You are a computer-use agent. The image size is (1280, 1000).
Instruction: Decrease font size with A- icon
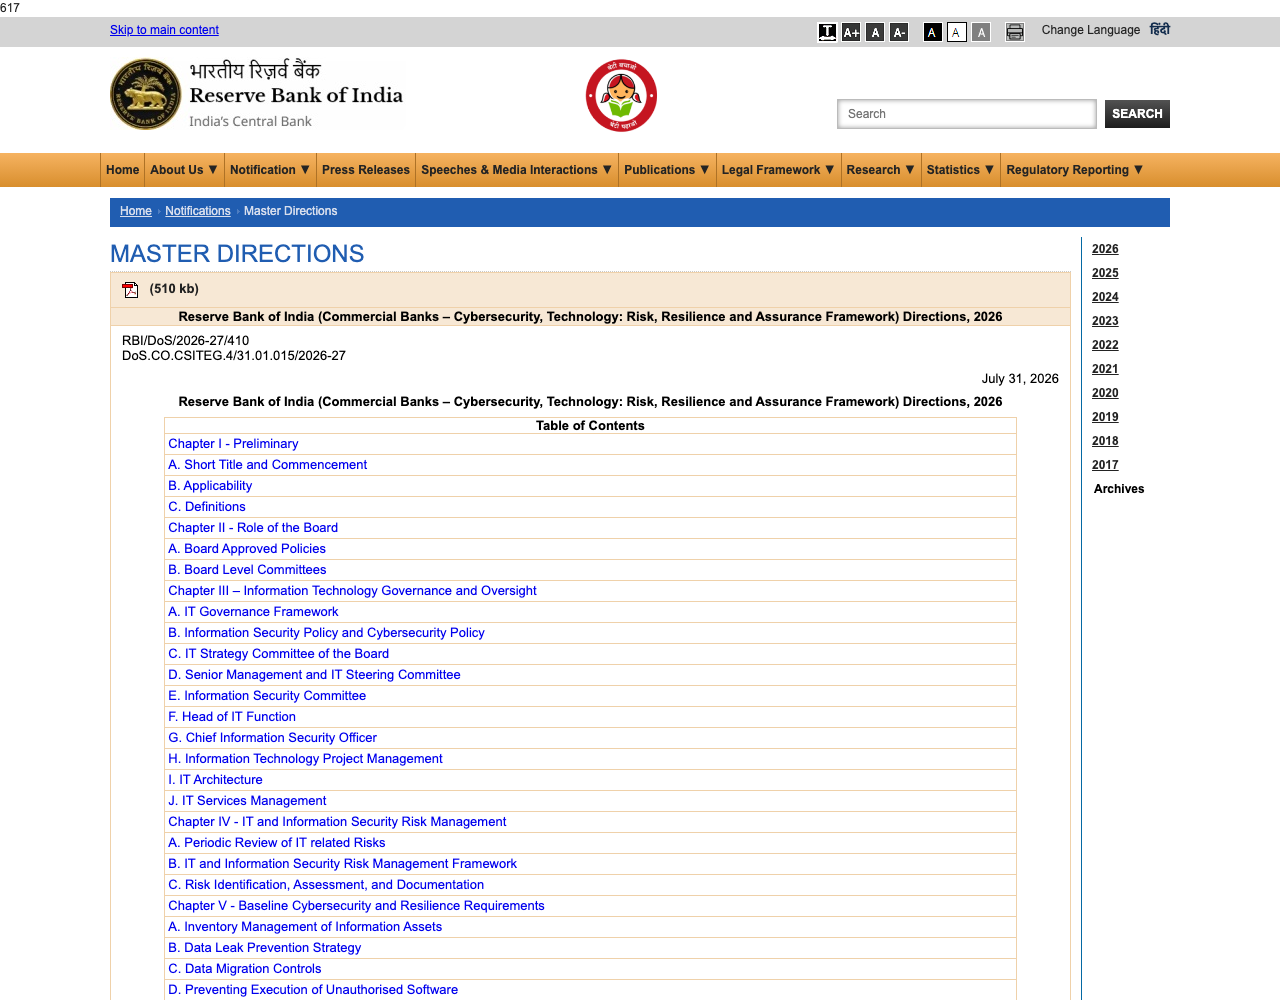point(899,32)
